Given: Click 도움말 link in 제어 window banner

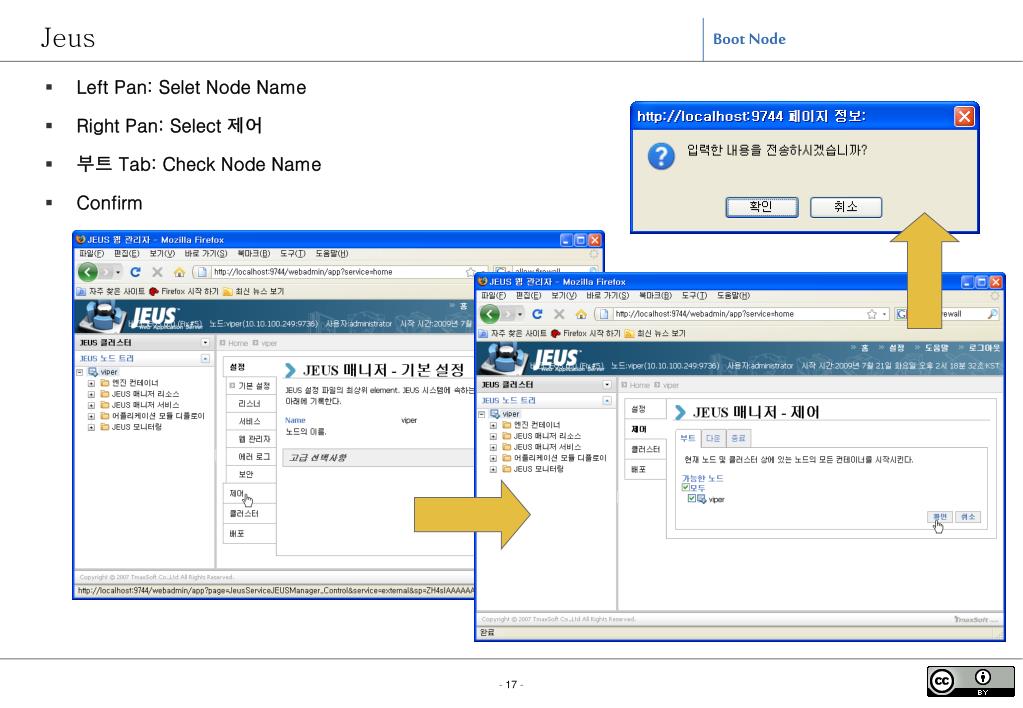Looking at the screenshot, I should coord(936,348).
